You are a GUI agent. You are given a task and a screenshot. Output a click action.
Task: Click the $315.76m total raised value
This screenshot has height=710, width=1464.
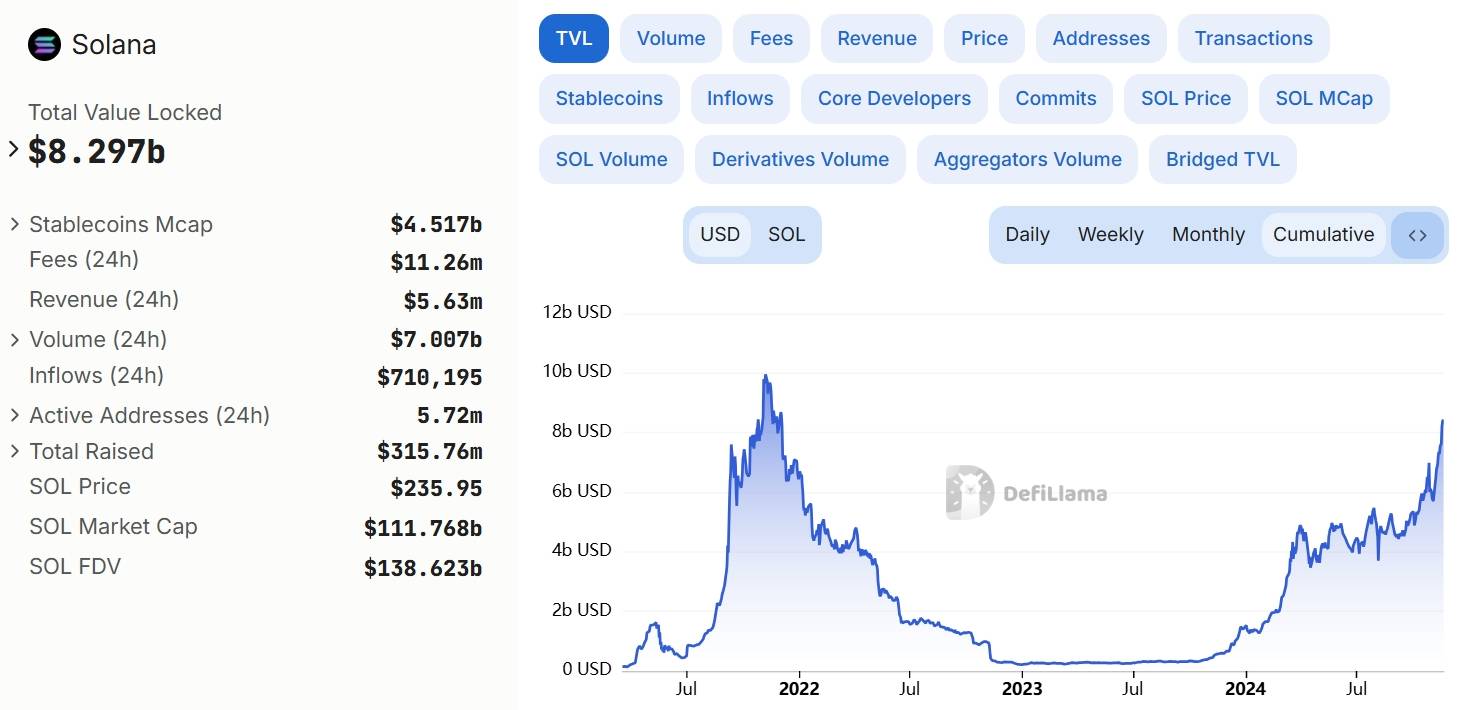coord(430,452)
